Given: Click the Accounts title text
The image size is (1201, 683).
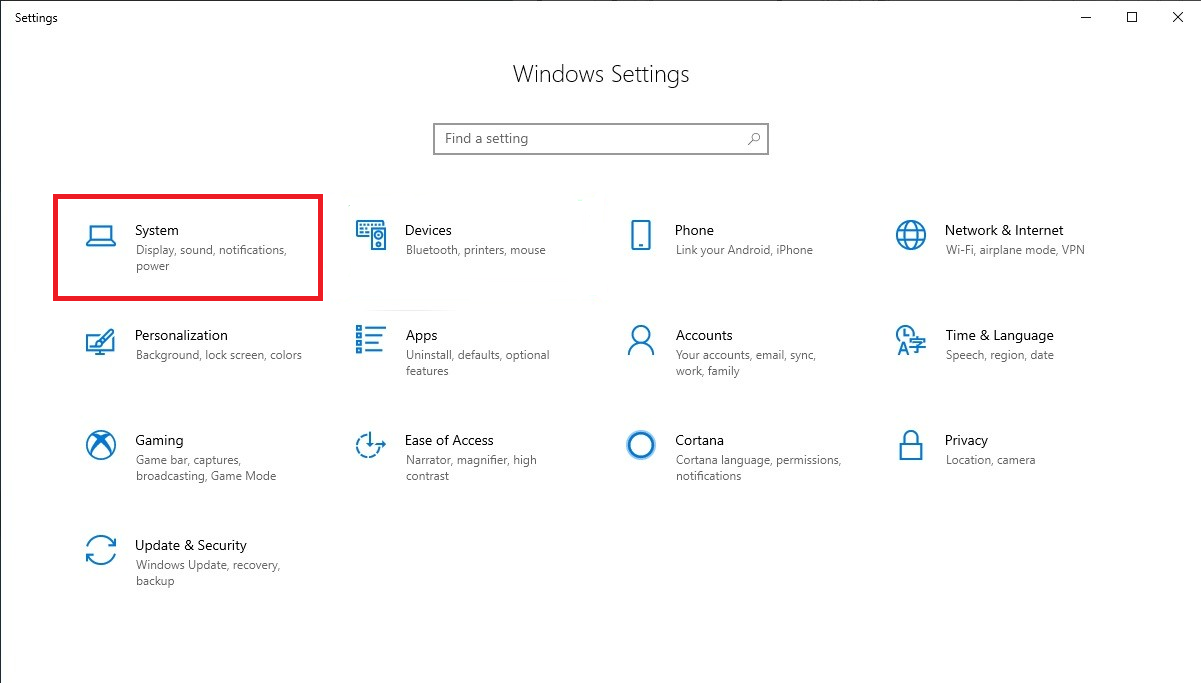Looking at the screenshot, I should [x=704, y=335].
